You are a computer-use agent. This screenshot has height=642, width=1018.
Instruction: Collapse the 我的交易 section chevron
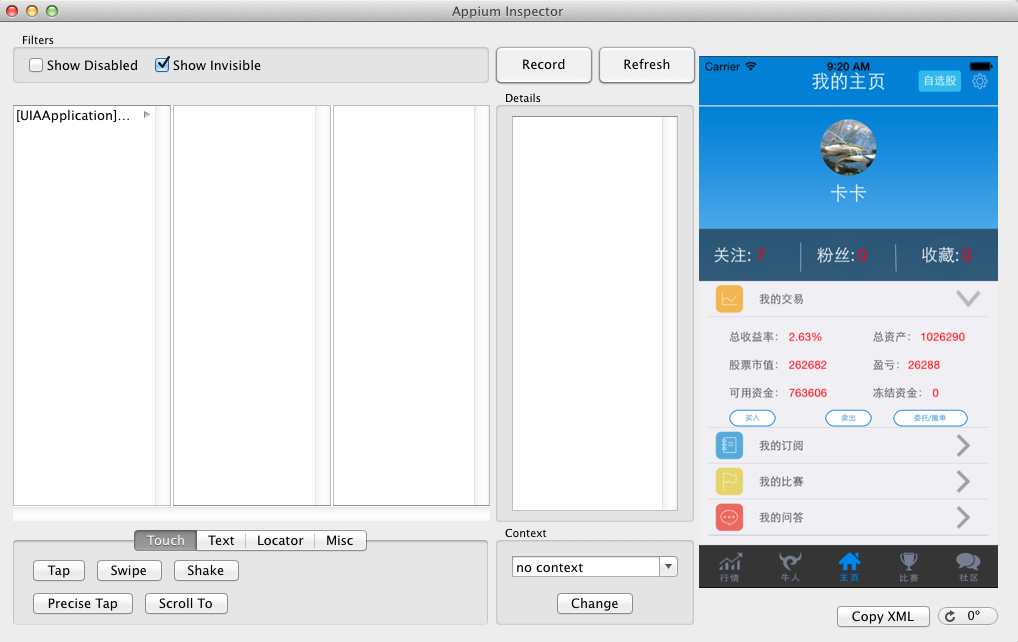(967, 298)
